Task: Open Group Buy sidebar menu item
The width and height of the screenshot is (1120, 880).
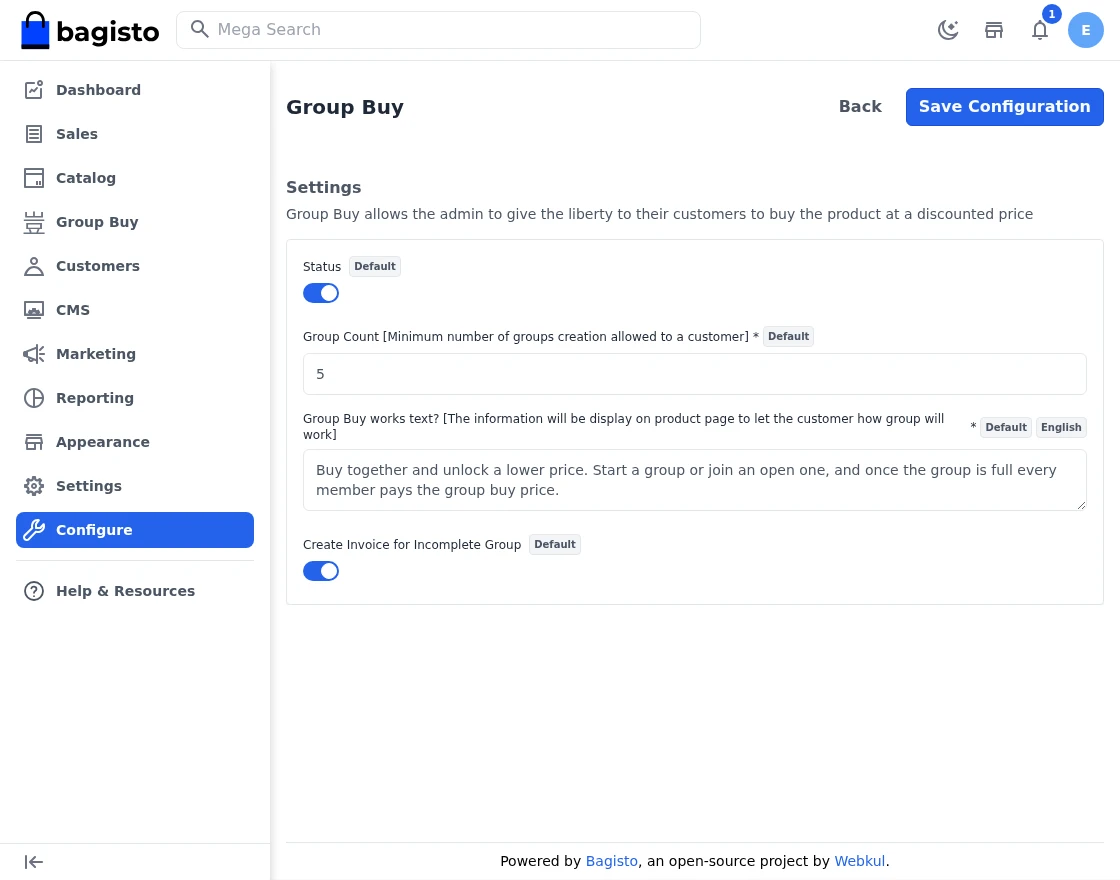Action: [135, 222]
